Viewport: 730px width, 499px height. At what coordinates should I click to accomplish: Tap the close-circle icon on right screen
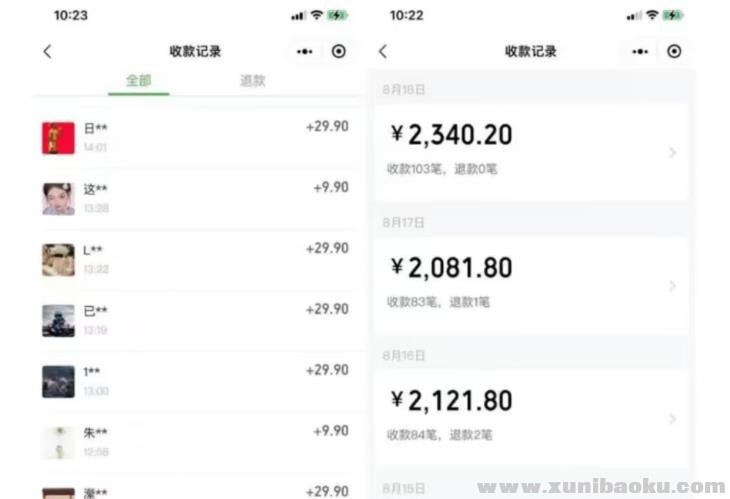pos(674,52)
